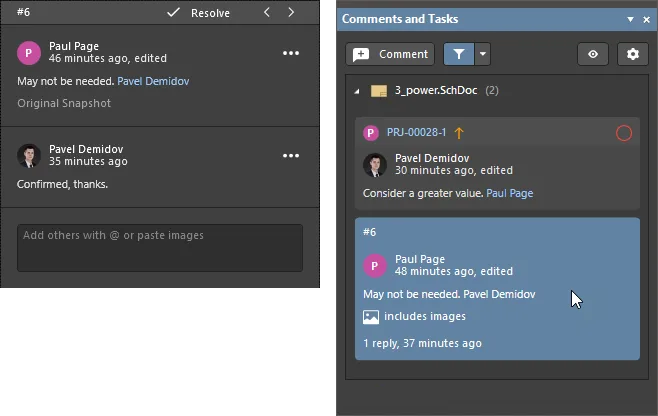Click the filter funnel icon
This screenshot has width=658, height=416.
coord(458,54)
